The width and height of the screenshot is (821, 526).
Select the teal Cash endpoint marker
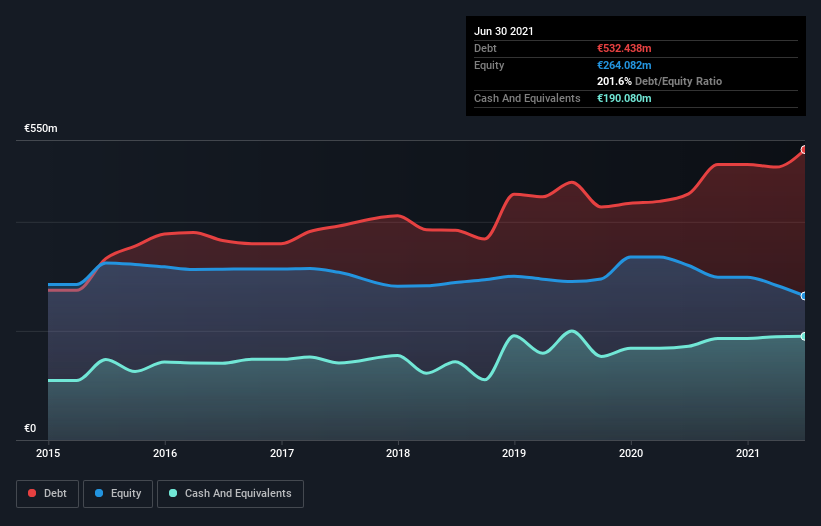click(x=804, y=336)
